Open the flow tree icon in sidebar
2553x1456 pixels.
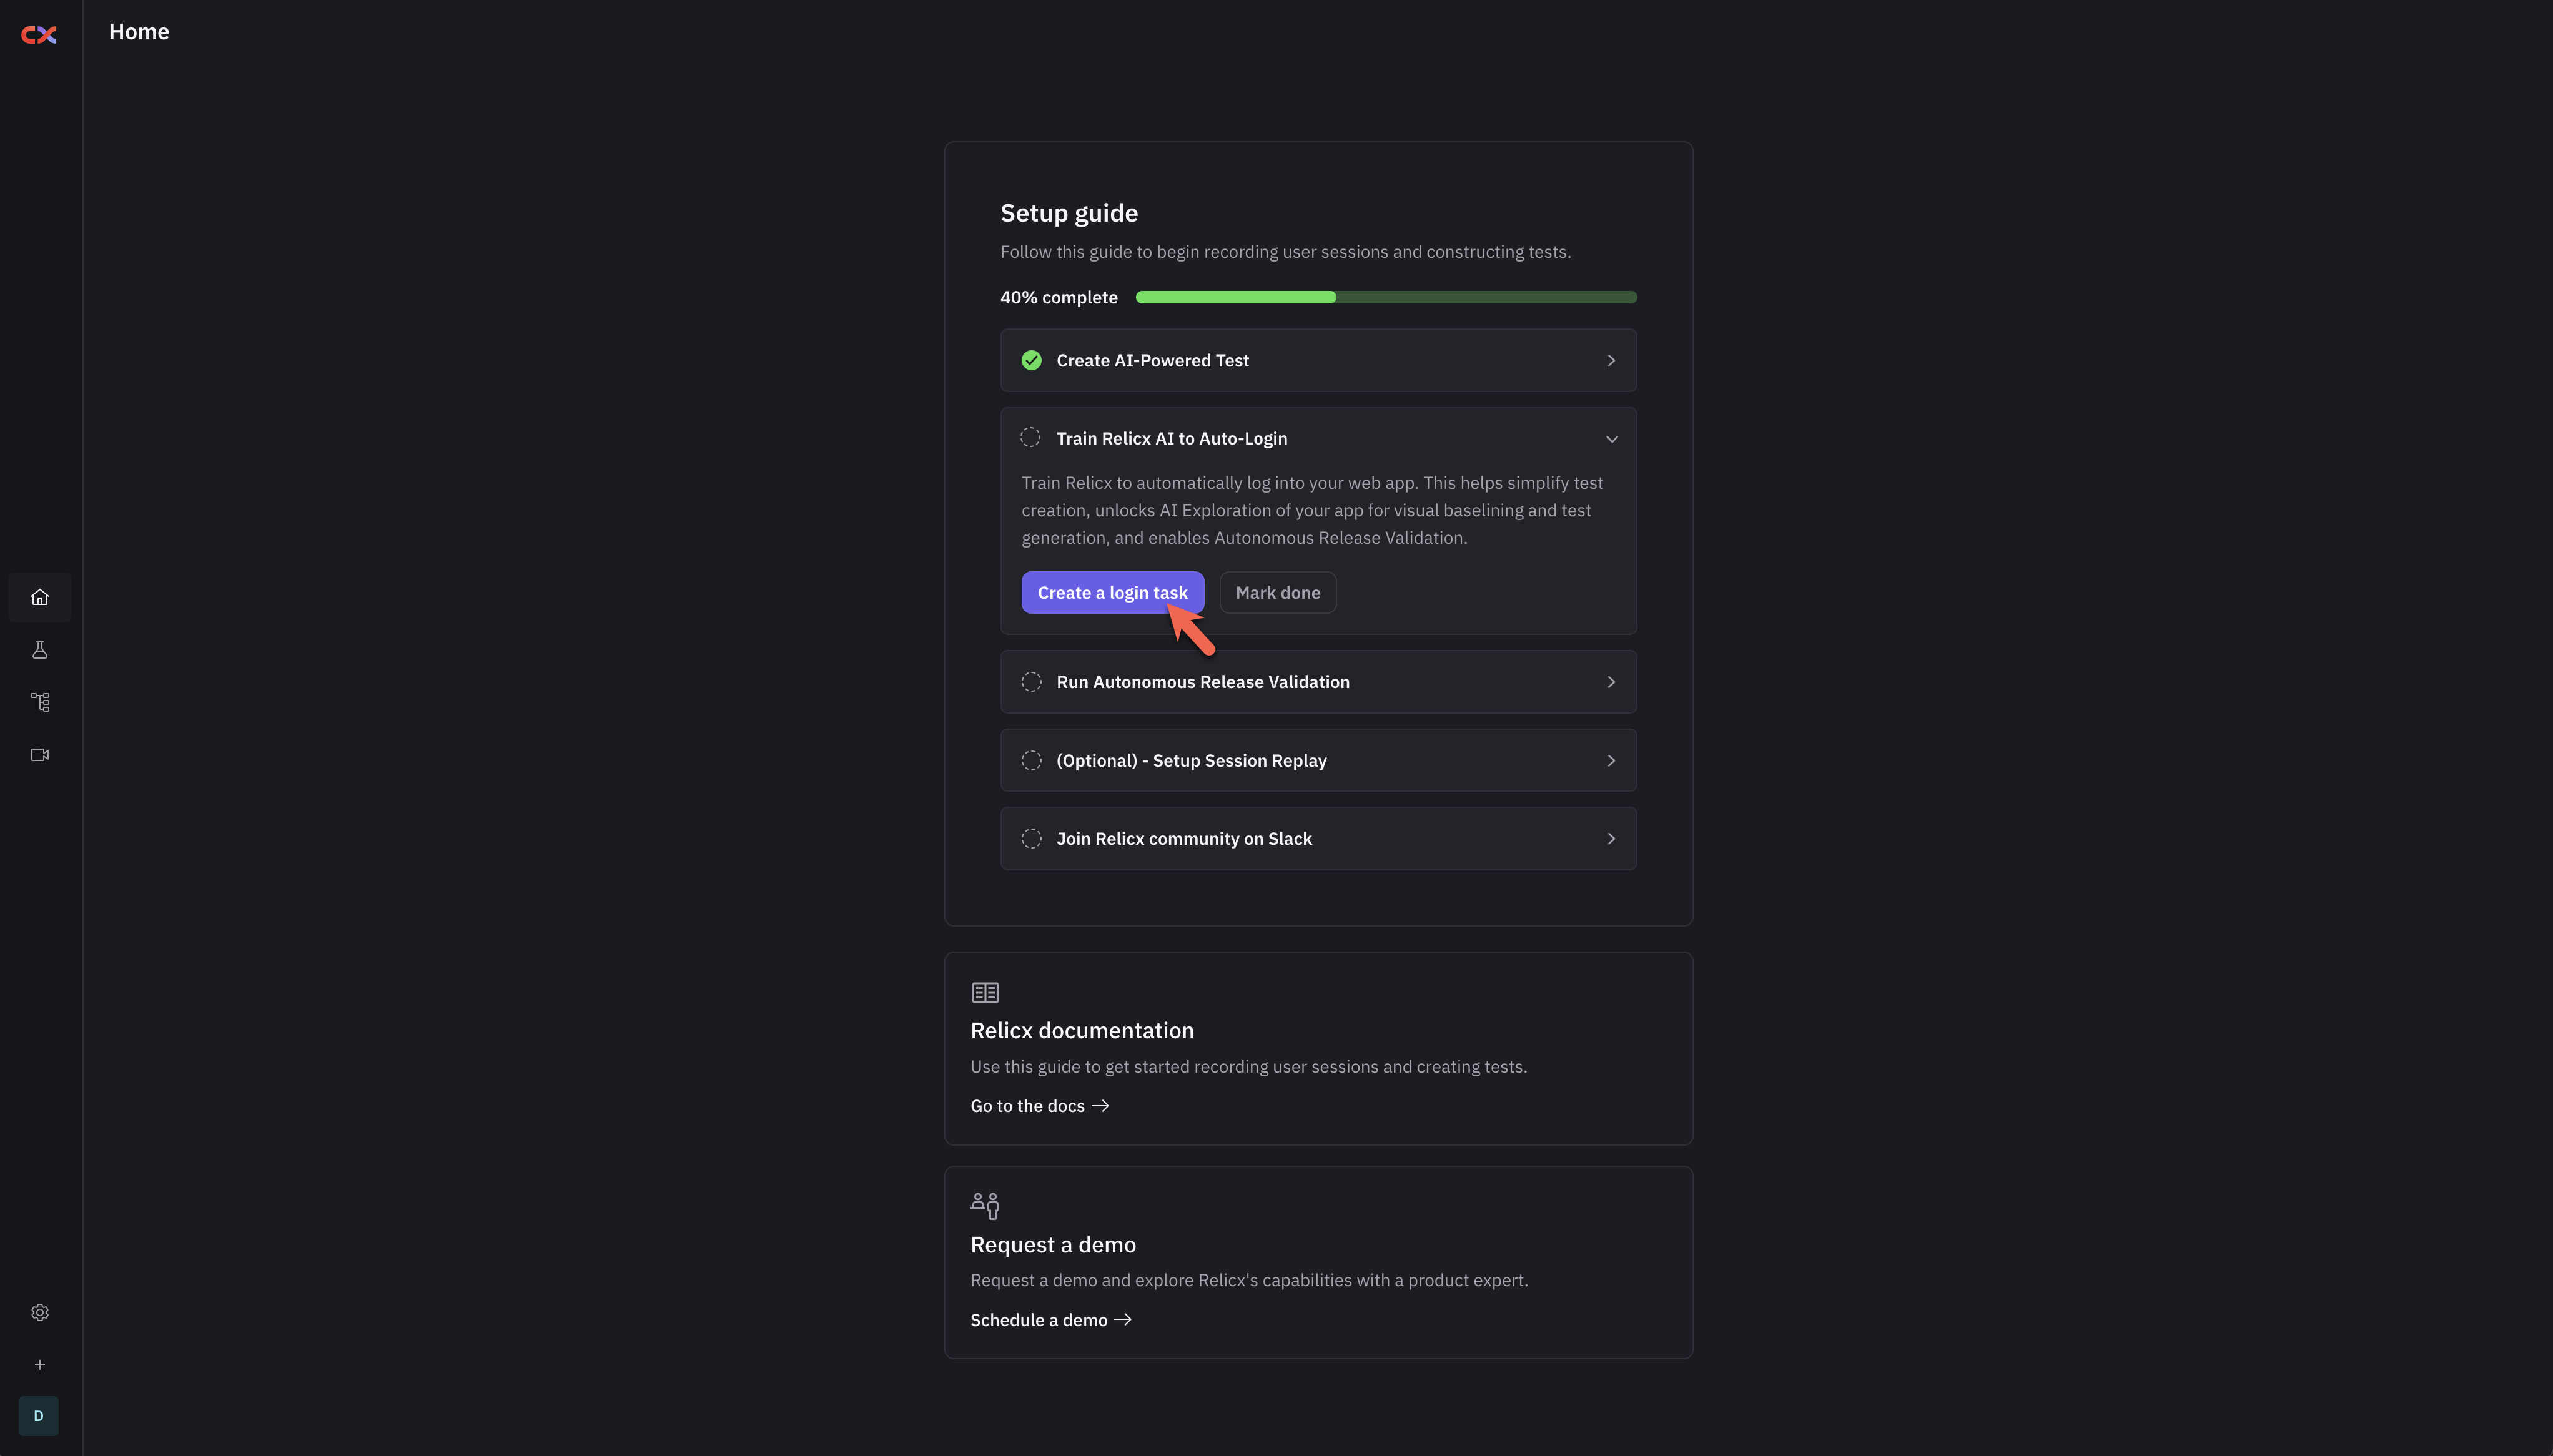pos(40,702)
